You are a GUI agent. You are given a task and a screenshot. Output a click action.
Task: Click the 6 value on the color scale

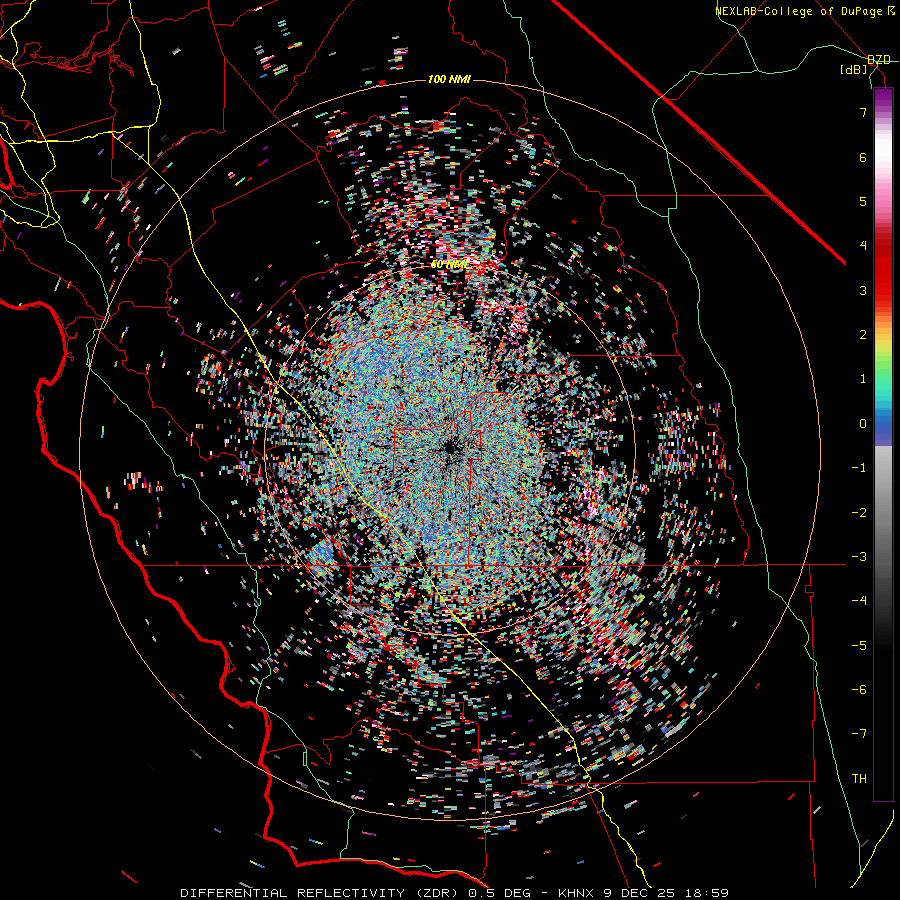[863, 157]
